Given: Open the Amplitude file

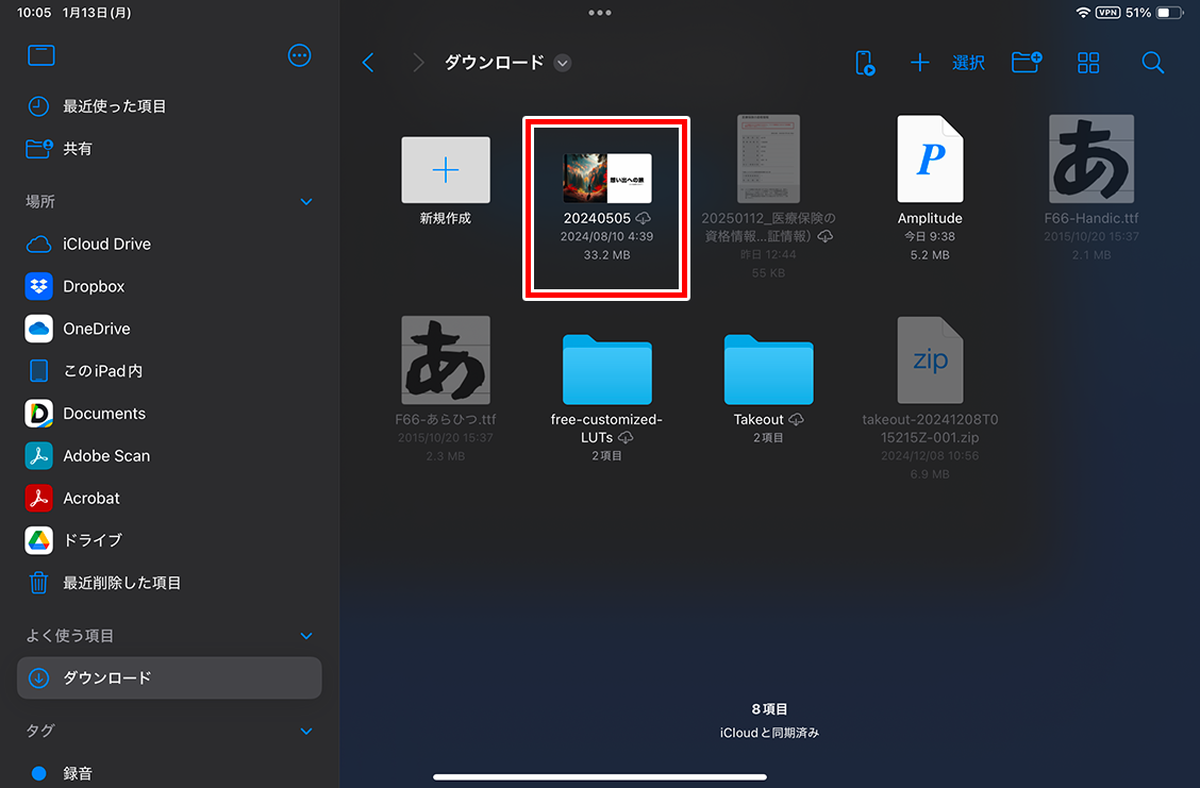Looking at the screenshot, I should [x=930, y=159].
